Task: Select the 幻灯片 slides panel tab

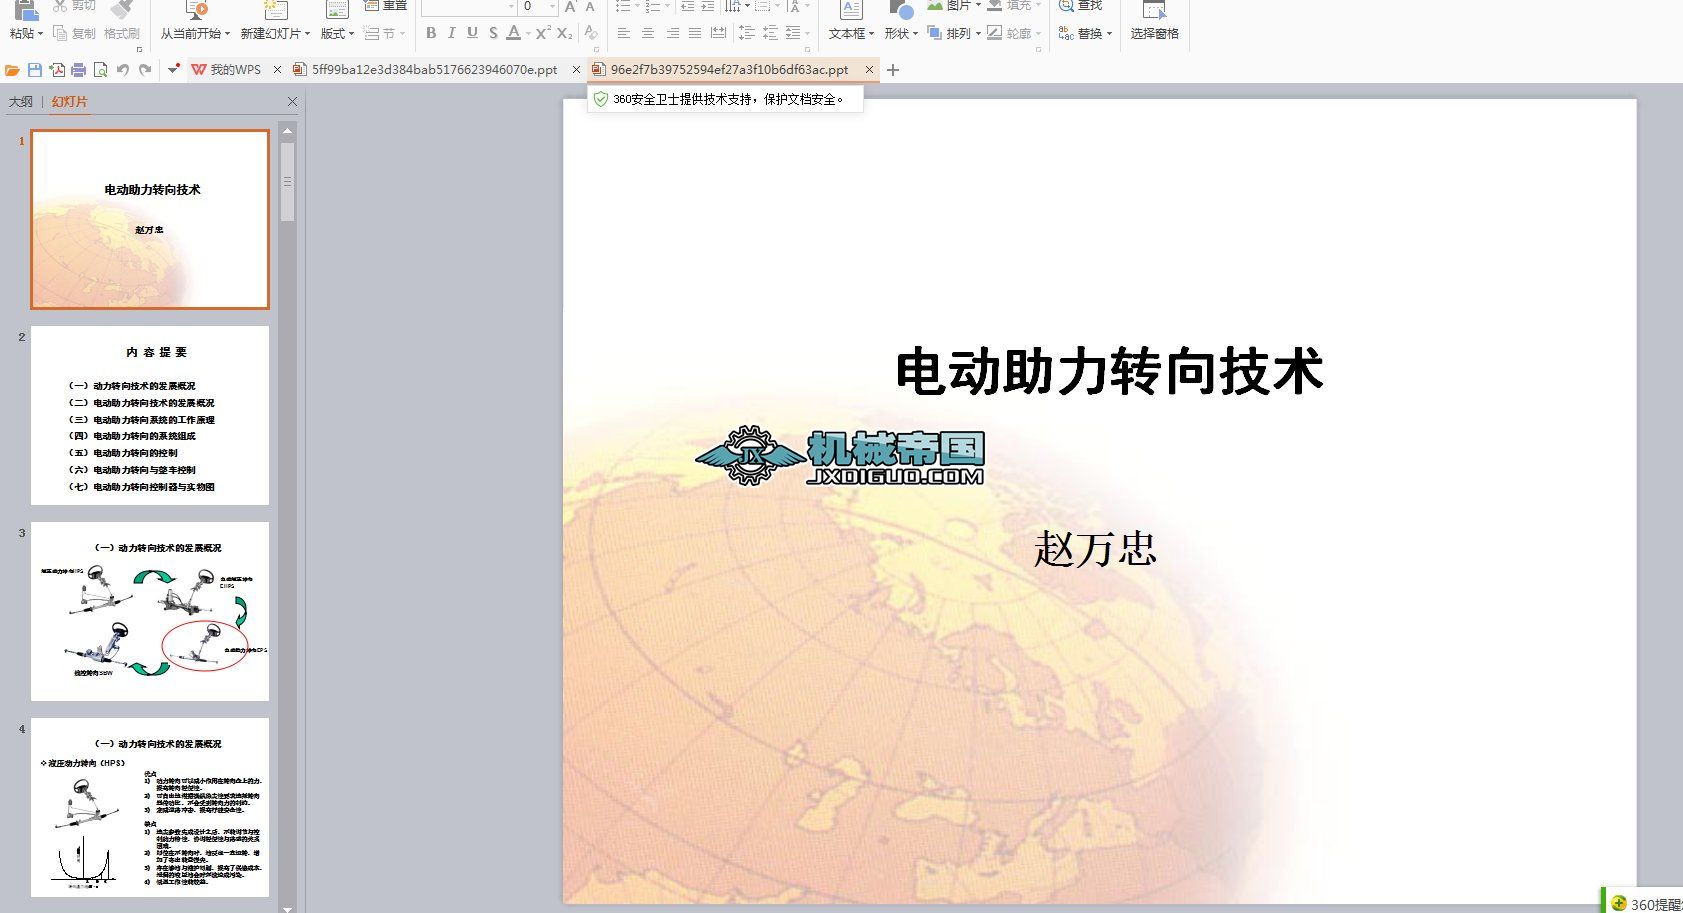Action: click(70, 102)
